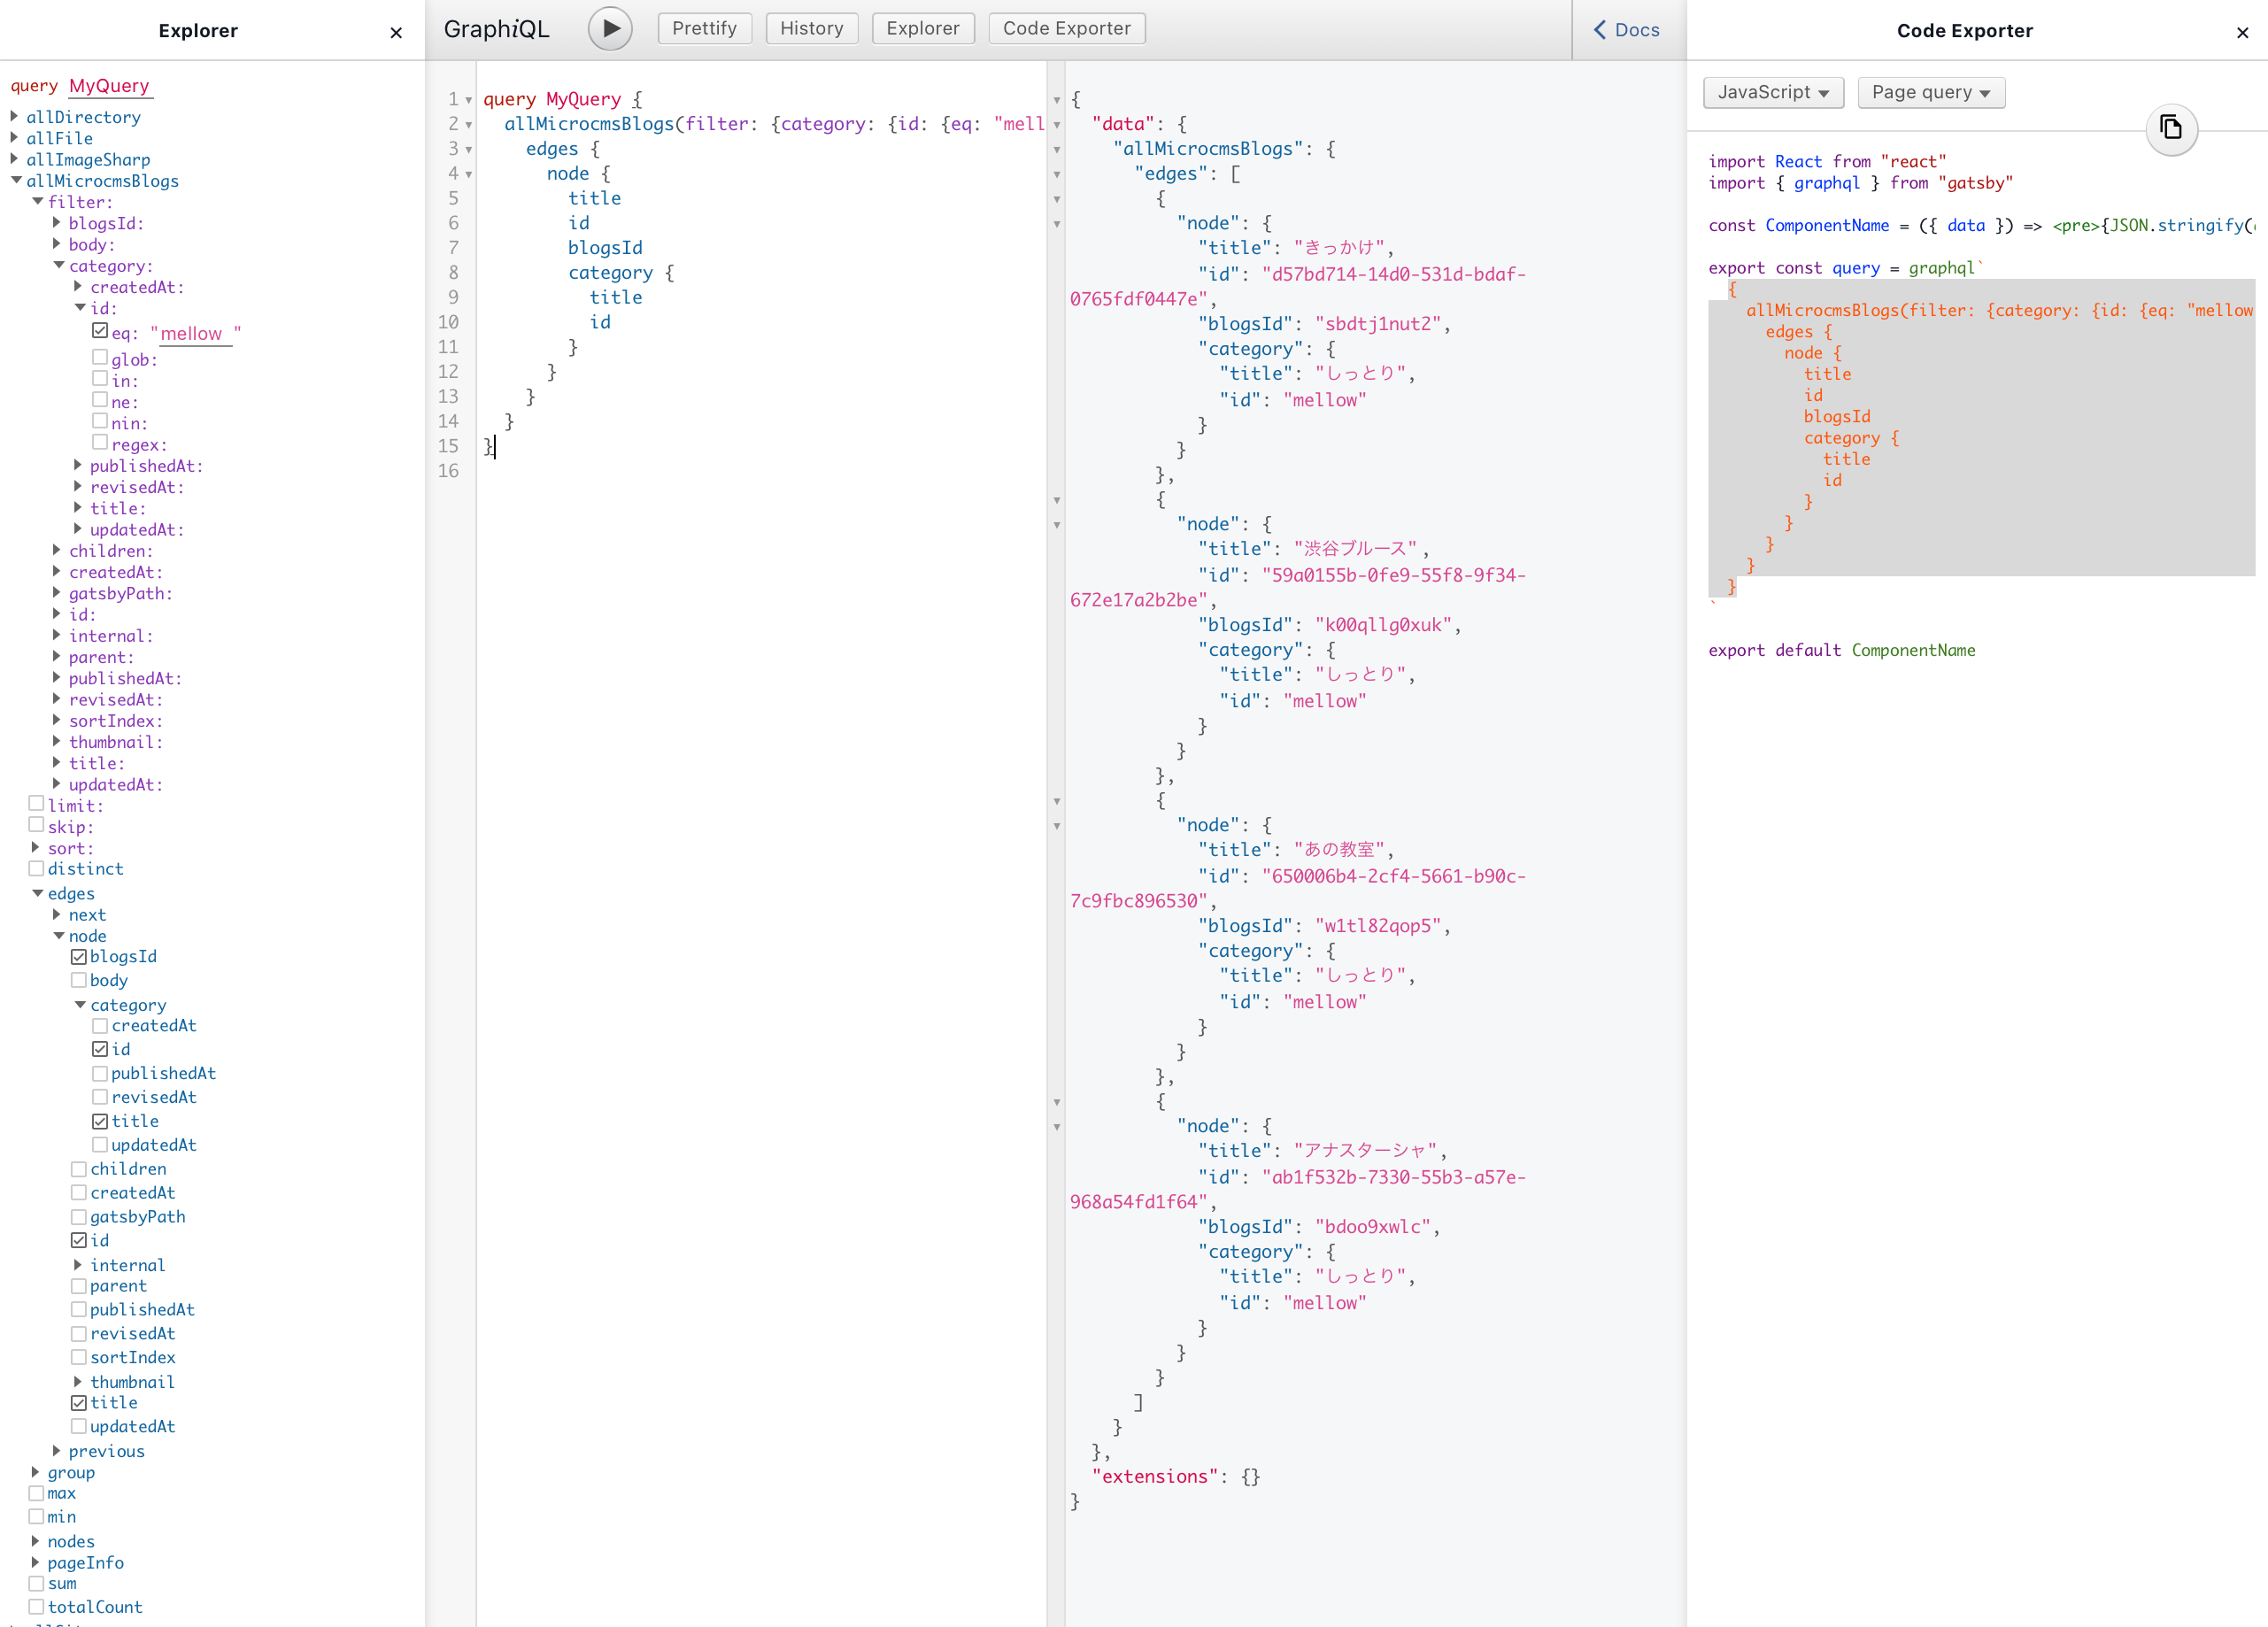2268x1627 pixels.
Task: Check the glob filter option
Action: coord(100,358)
